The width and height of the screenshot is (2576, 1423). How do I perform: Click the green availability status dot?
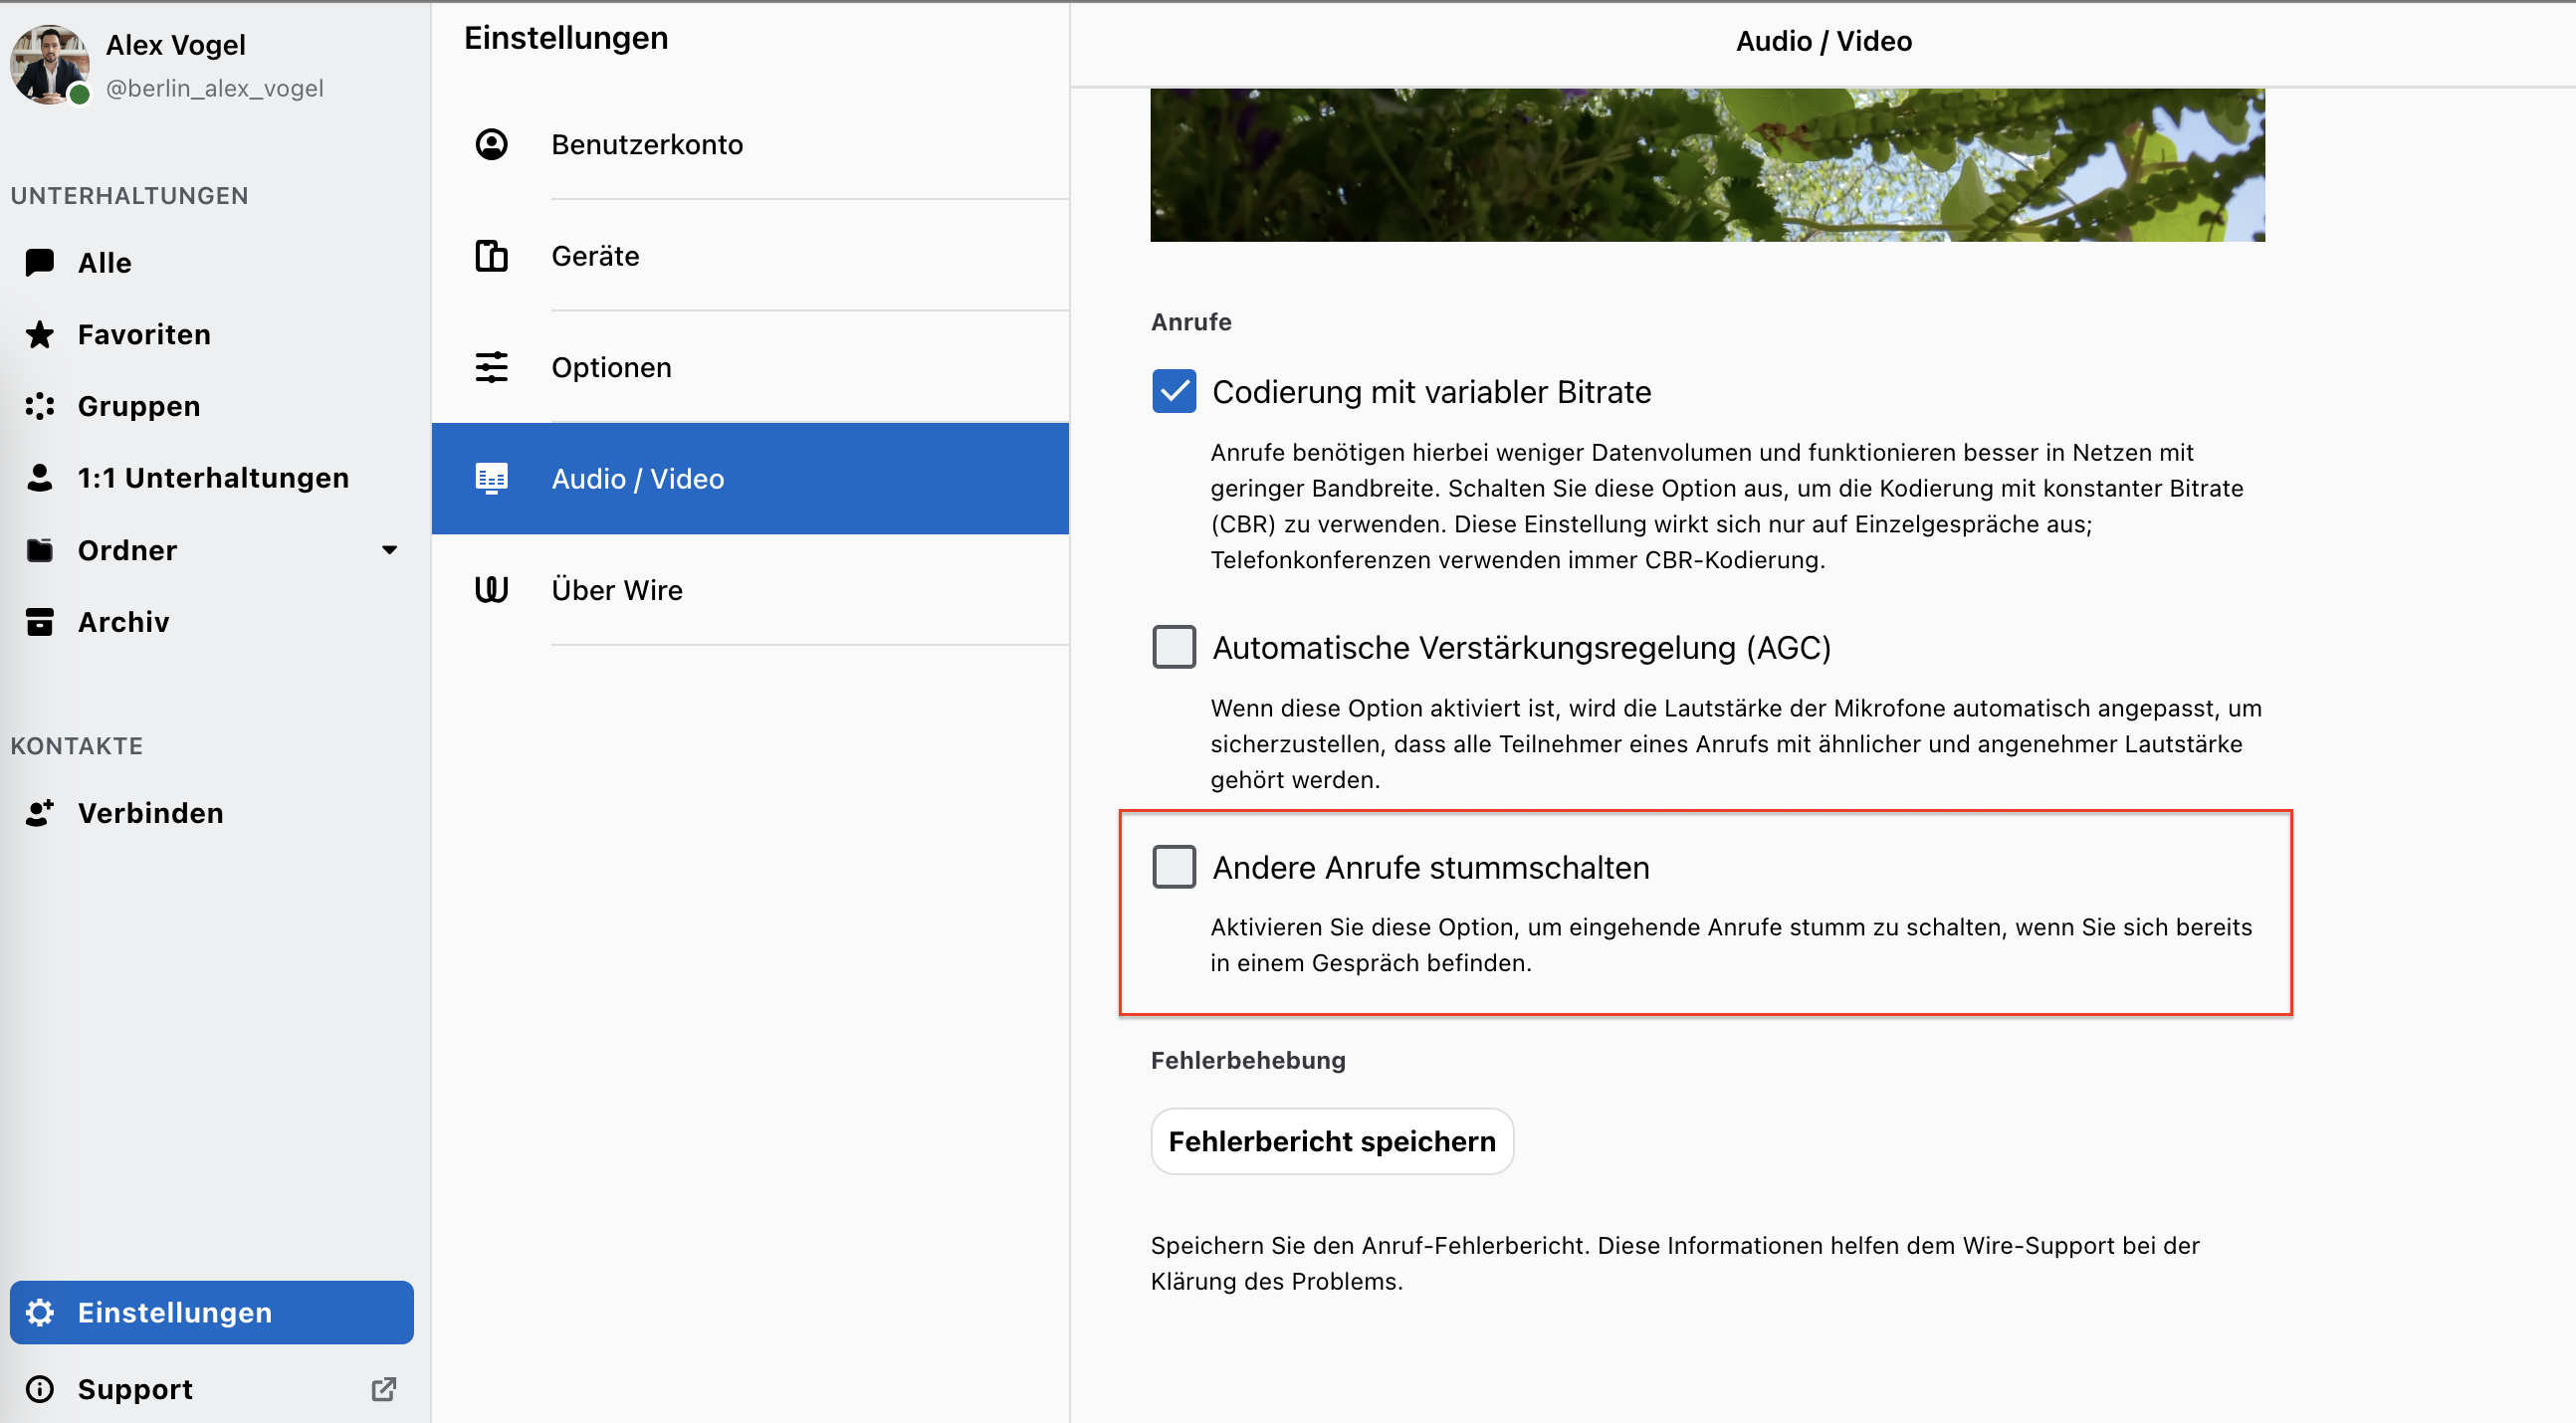(80, 94)
